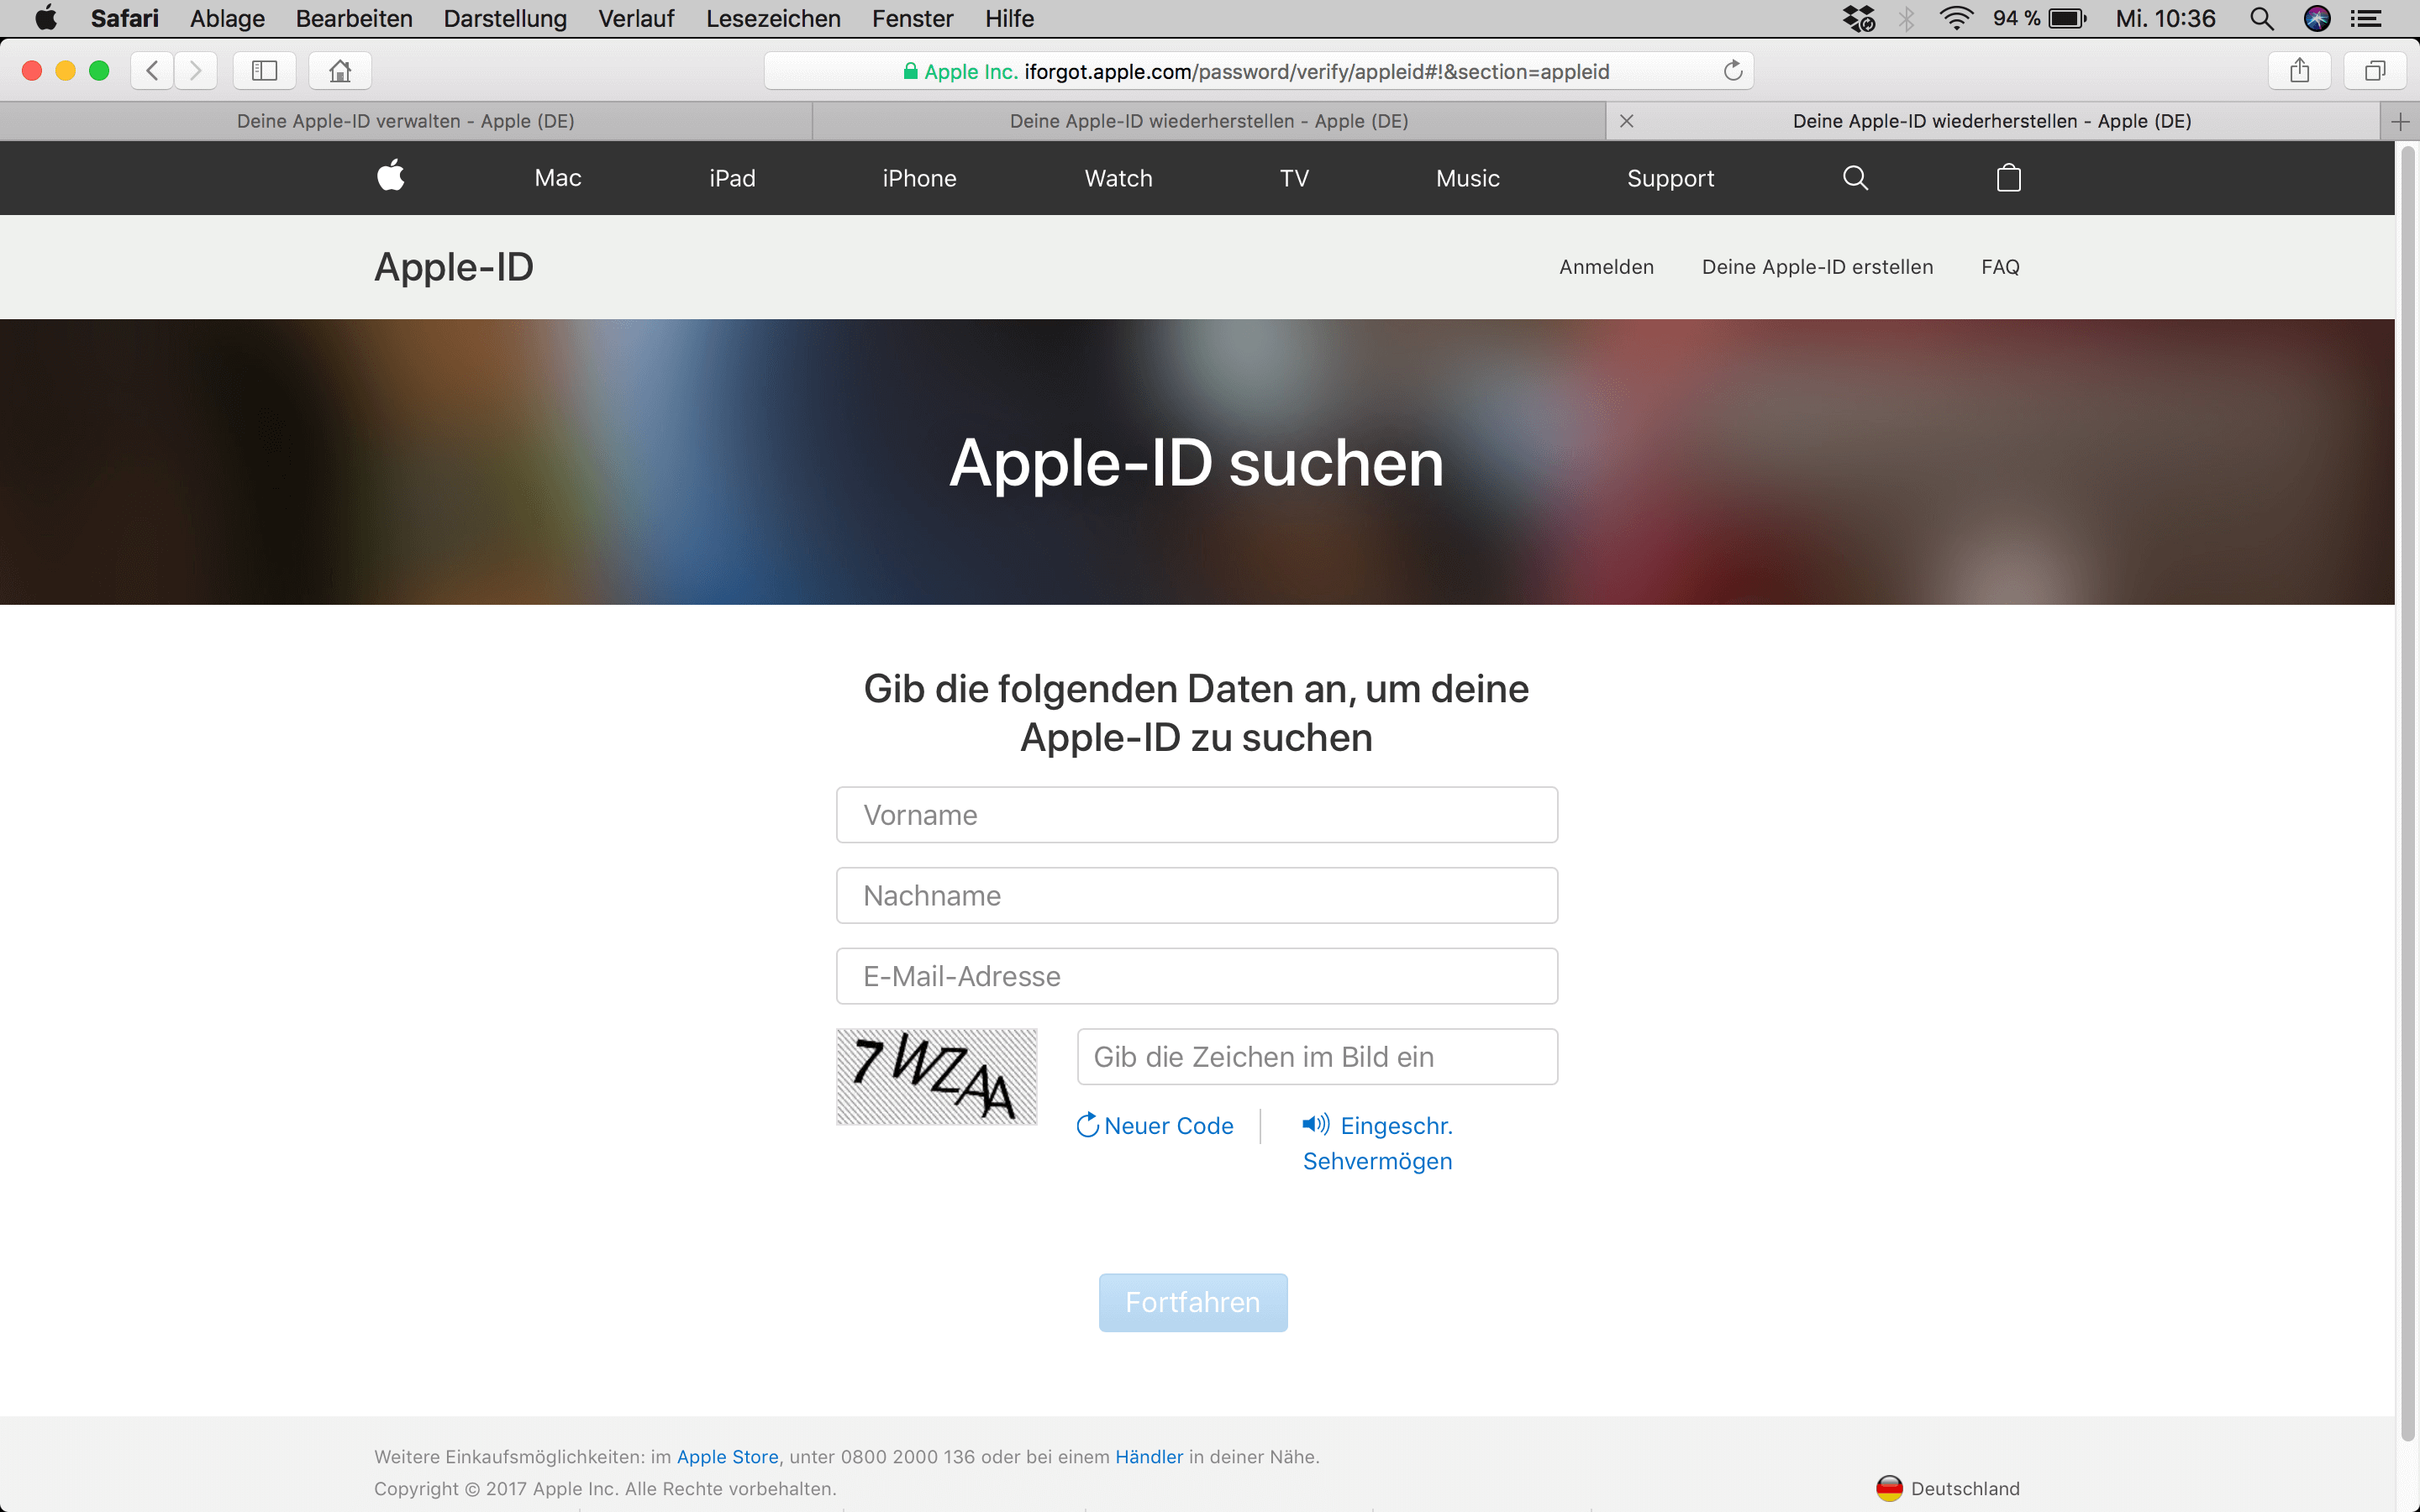Open the Safari menu

[125, 18]
